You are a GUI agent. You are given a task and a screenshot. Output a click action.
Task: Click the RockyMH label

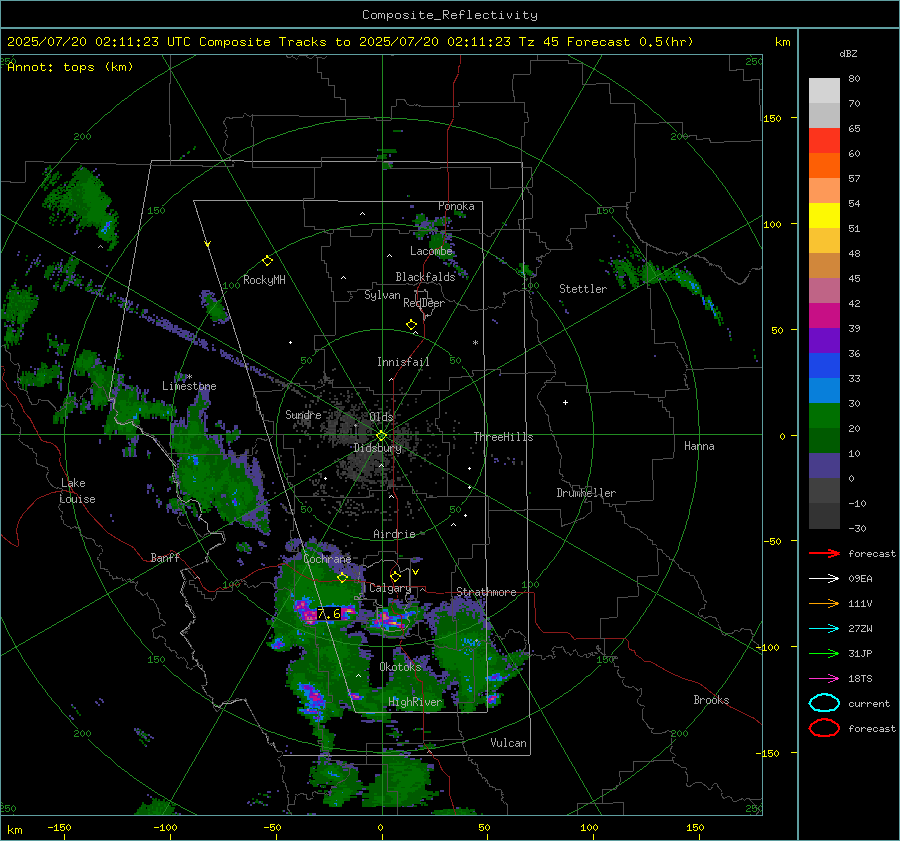(x=264, y=280)
